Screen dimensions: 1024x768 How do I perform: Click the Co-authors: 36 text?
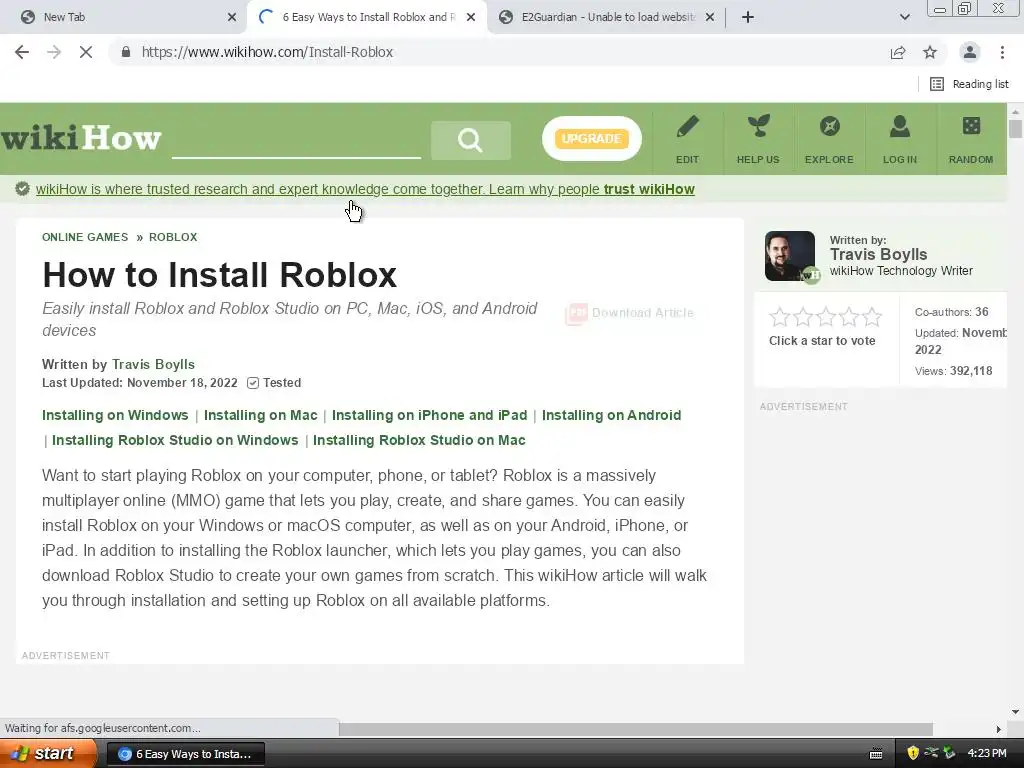pyautogui.click(x=952, y=312)
